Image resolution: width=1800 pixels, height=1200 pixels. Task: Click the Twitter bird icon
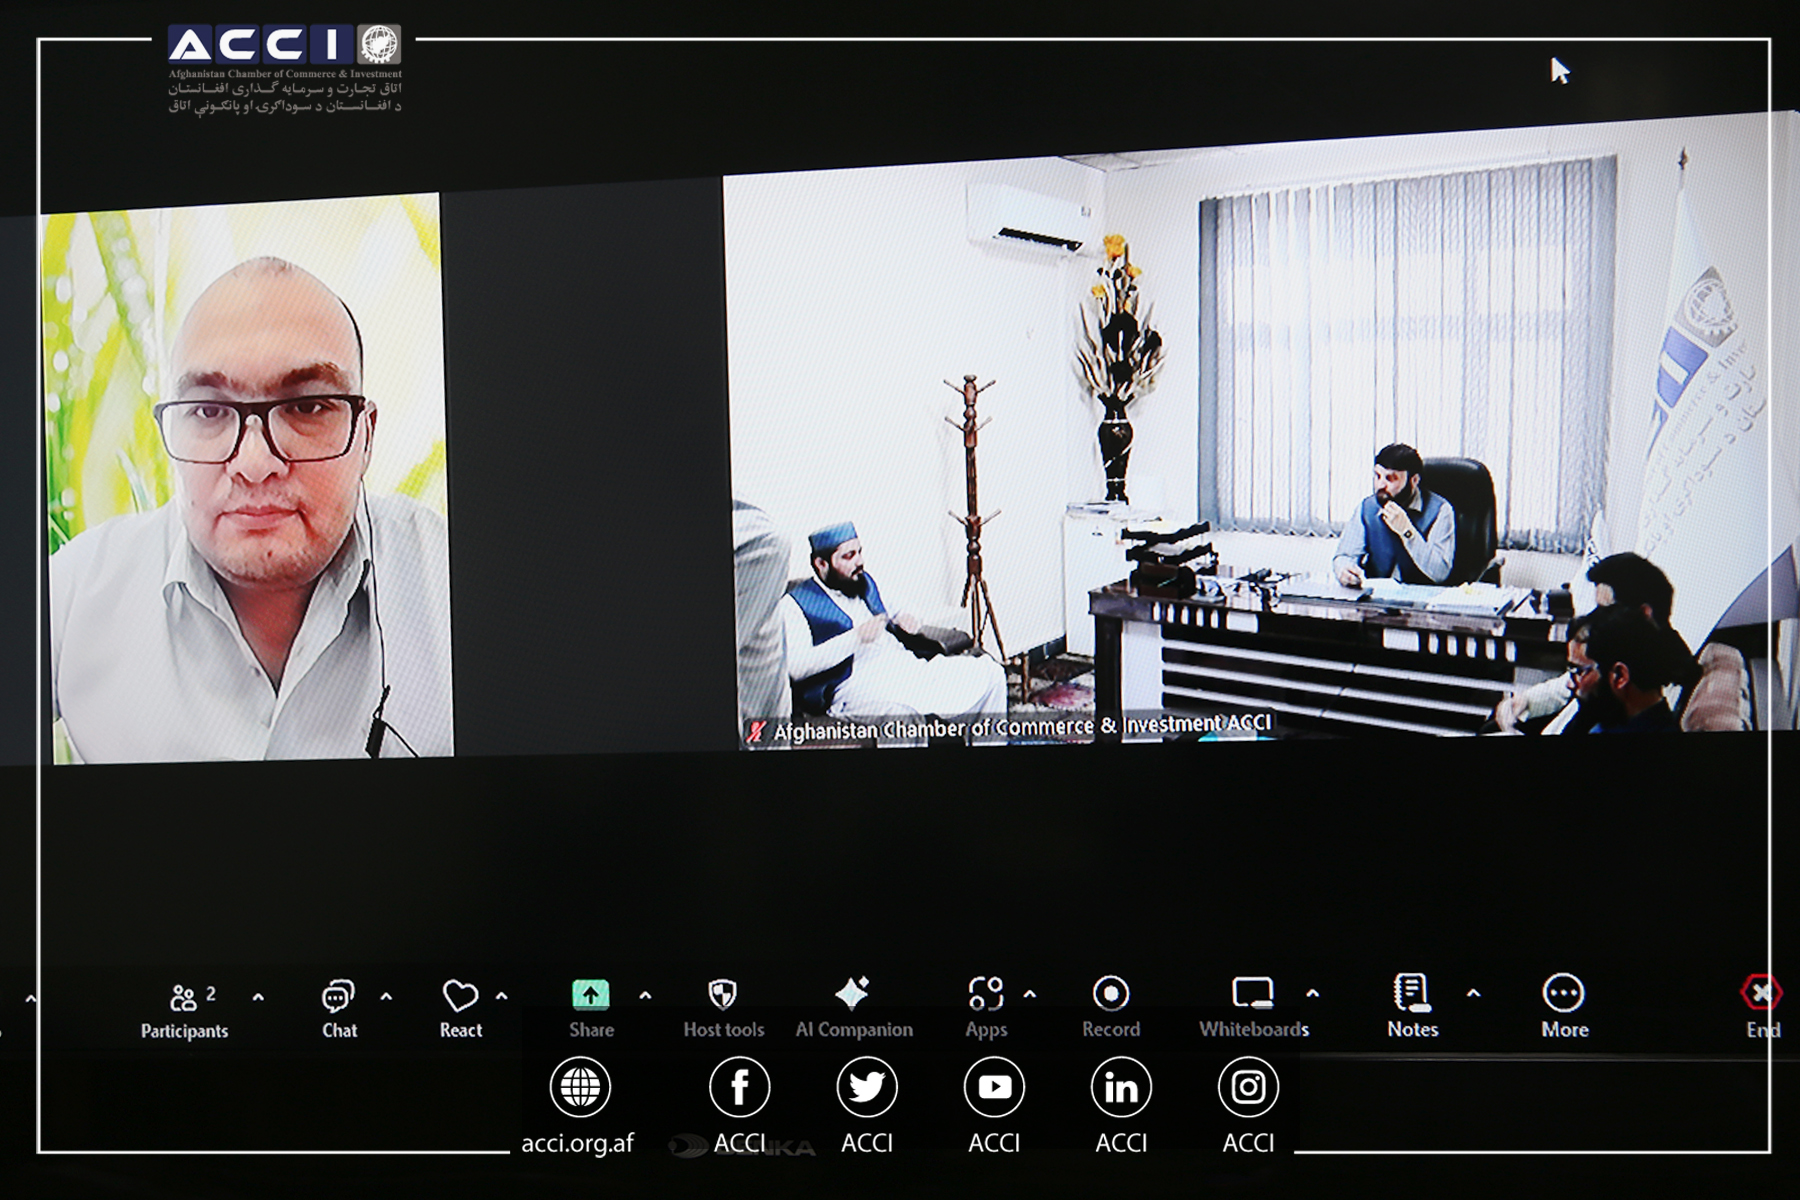click(x=867, y=1087)
